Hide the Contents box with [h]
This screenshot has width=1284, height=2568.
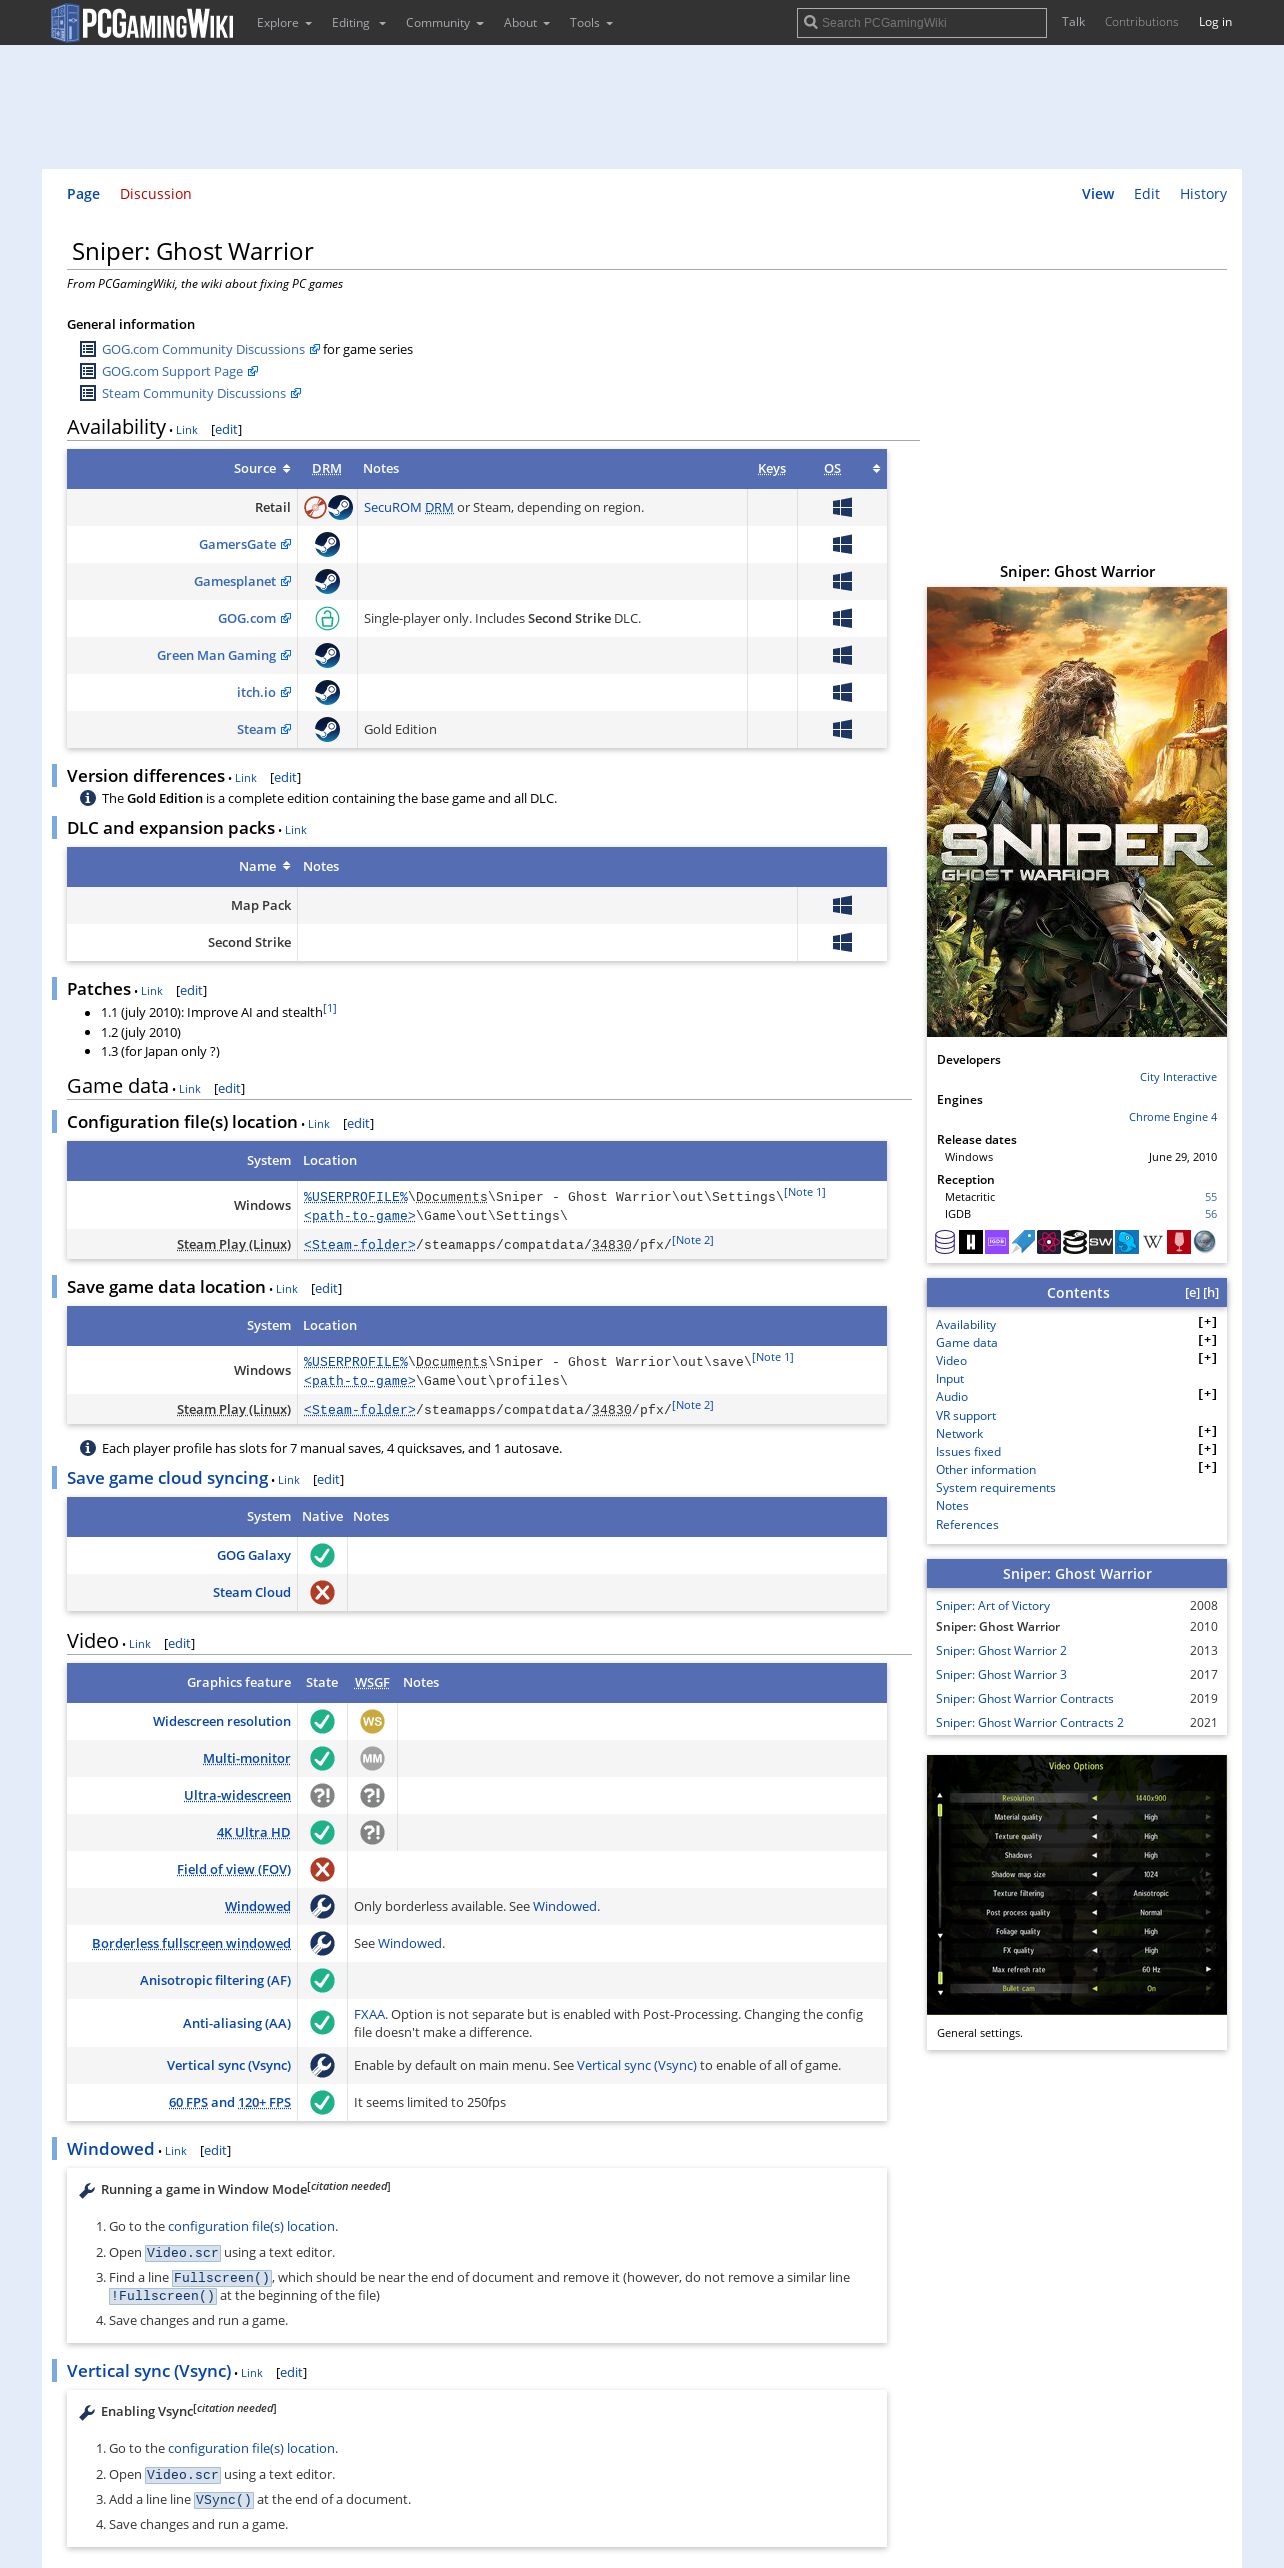(1211, 1292)
